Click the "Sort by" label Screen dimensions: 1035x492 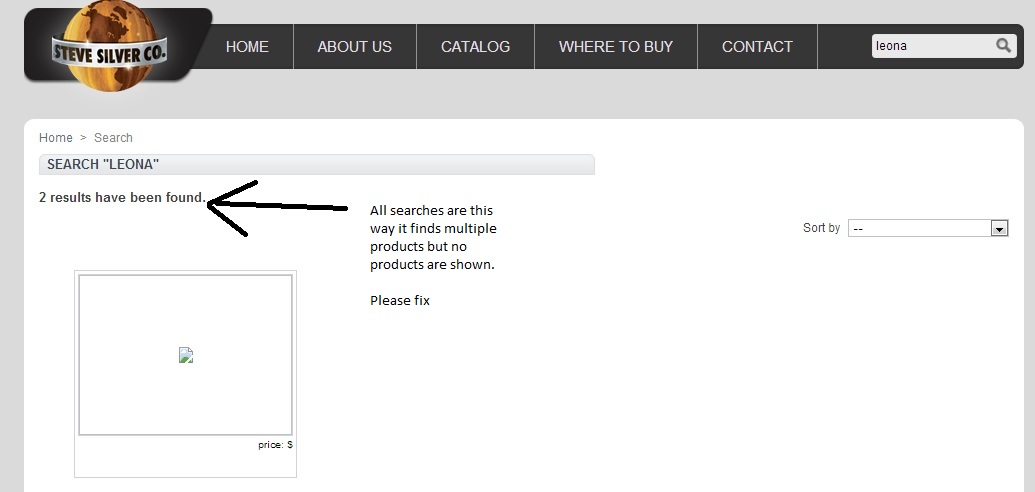(821, 228)
